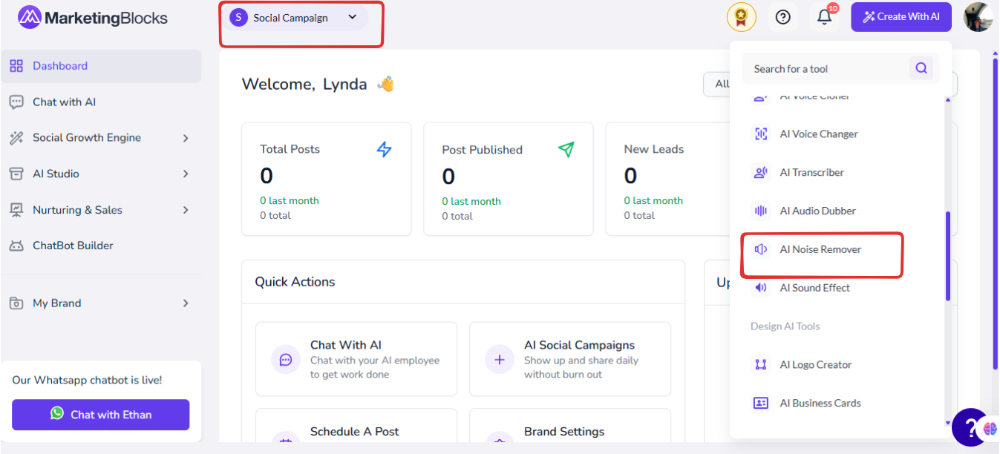
Task: Expand the My Brand chevron
Action: 186,303
